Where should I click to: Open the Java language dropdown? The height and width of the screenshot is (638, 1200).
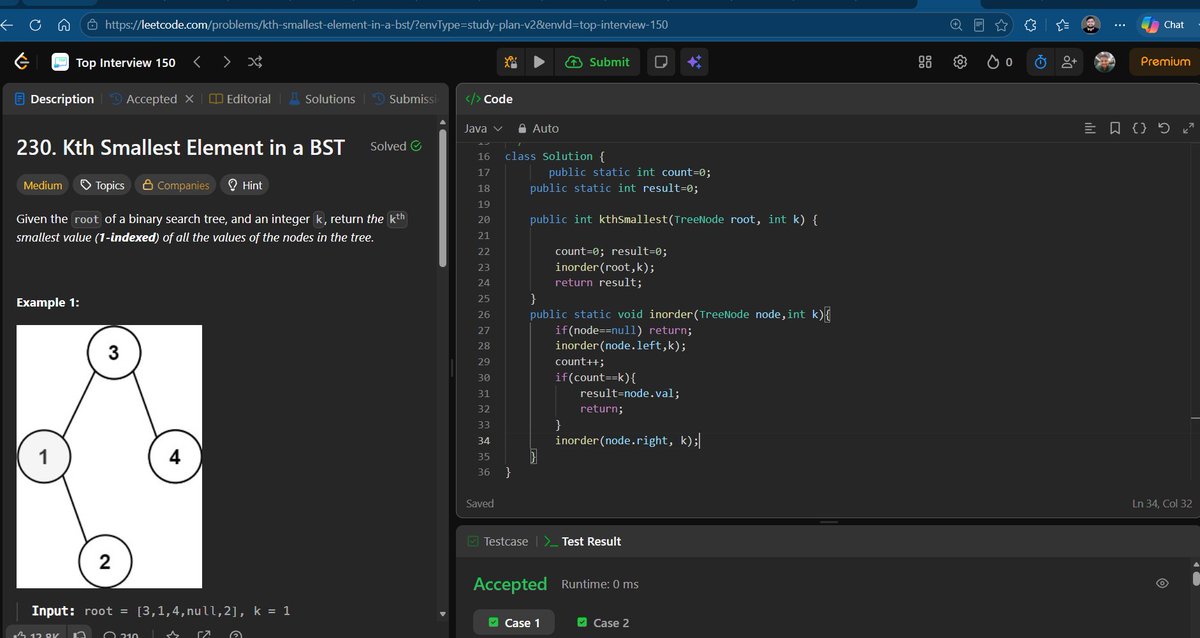(483, 128)
